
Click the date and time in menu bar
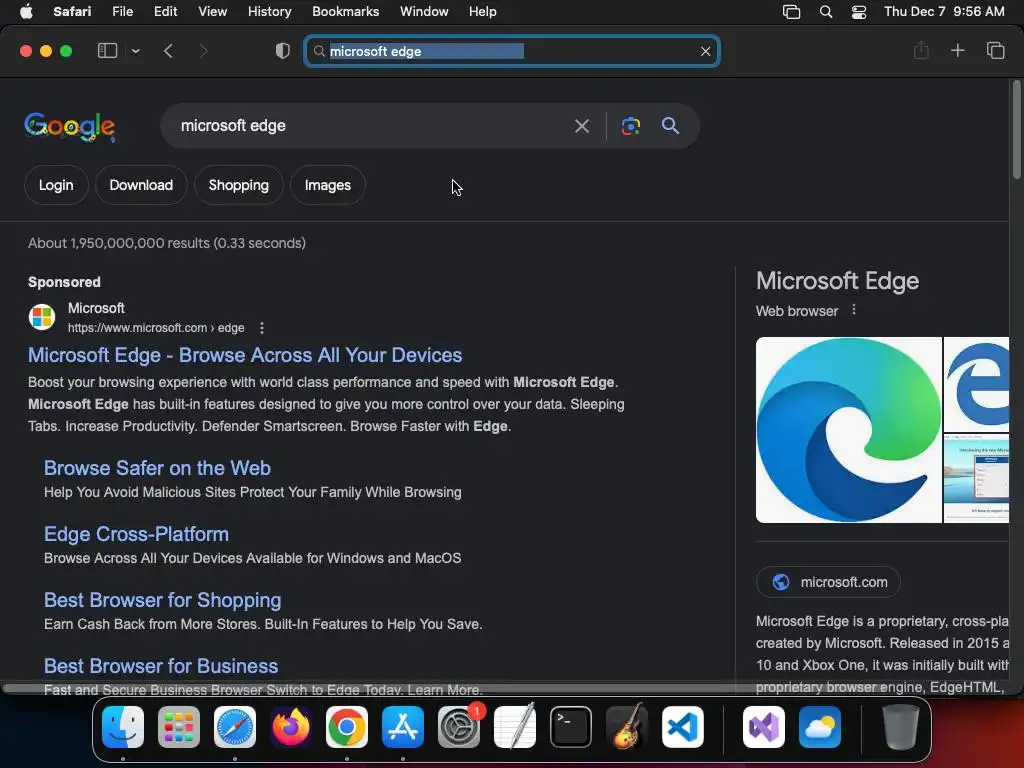pyautogui.click(x=944, y=12)
